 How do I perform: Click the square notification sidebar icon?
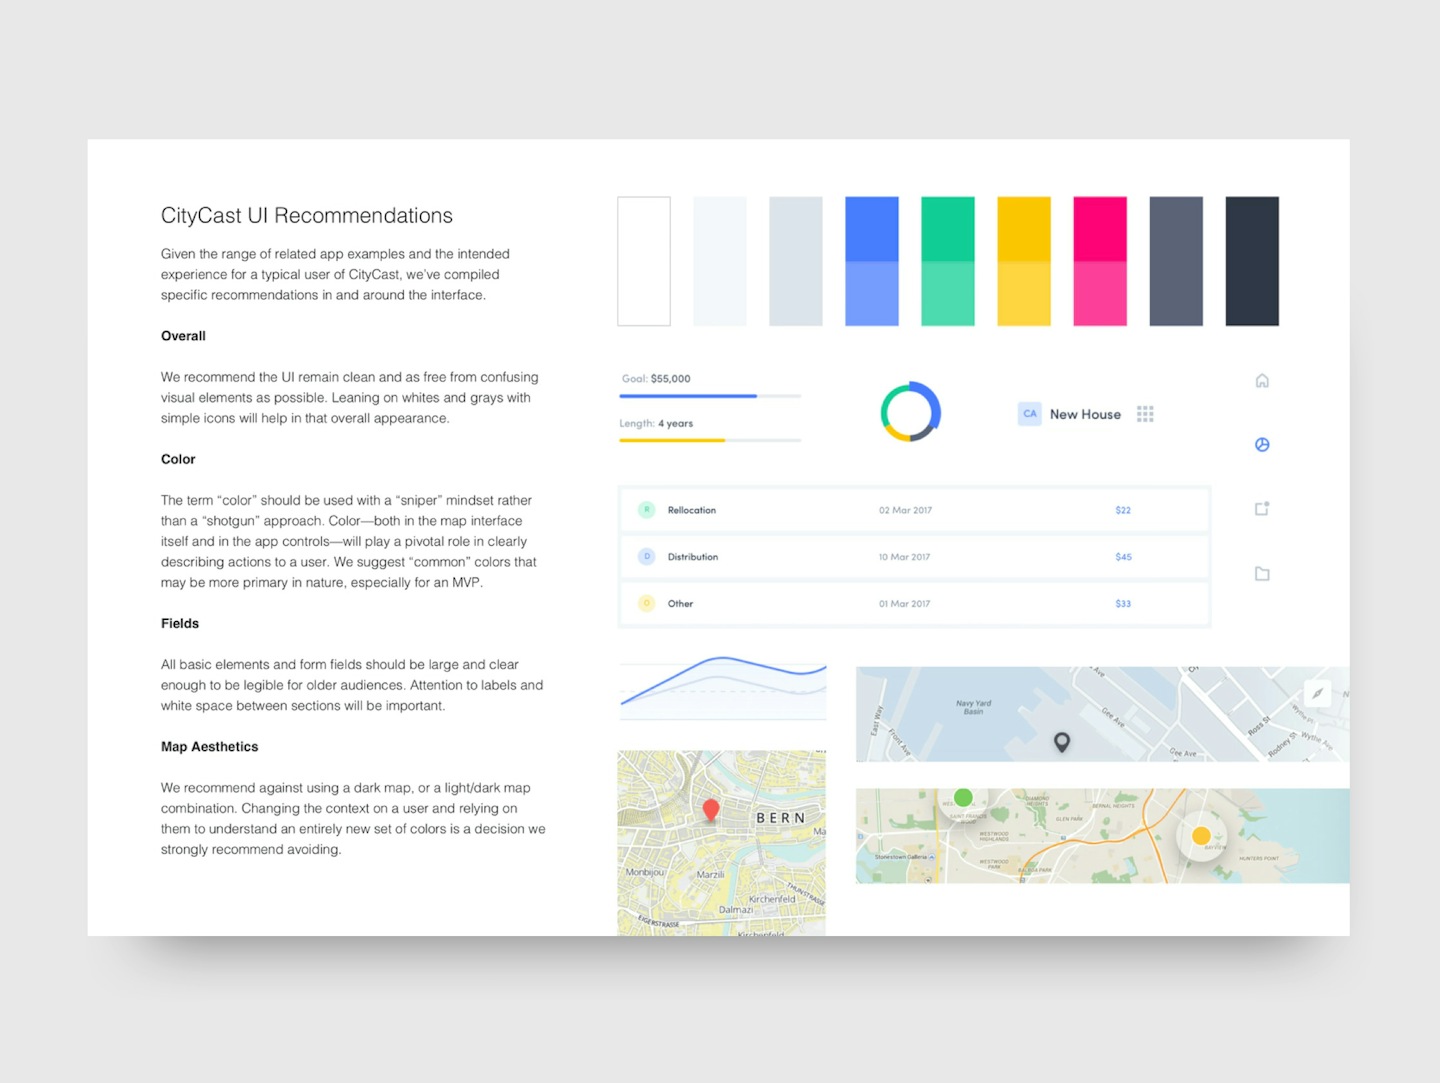[x=1262, y=509]
